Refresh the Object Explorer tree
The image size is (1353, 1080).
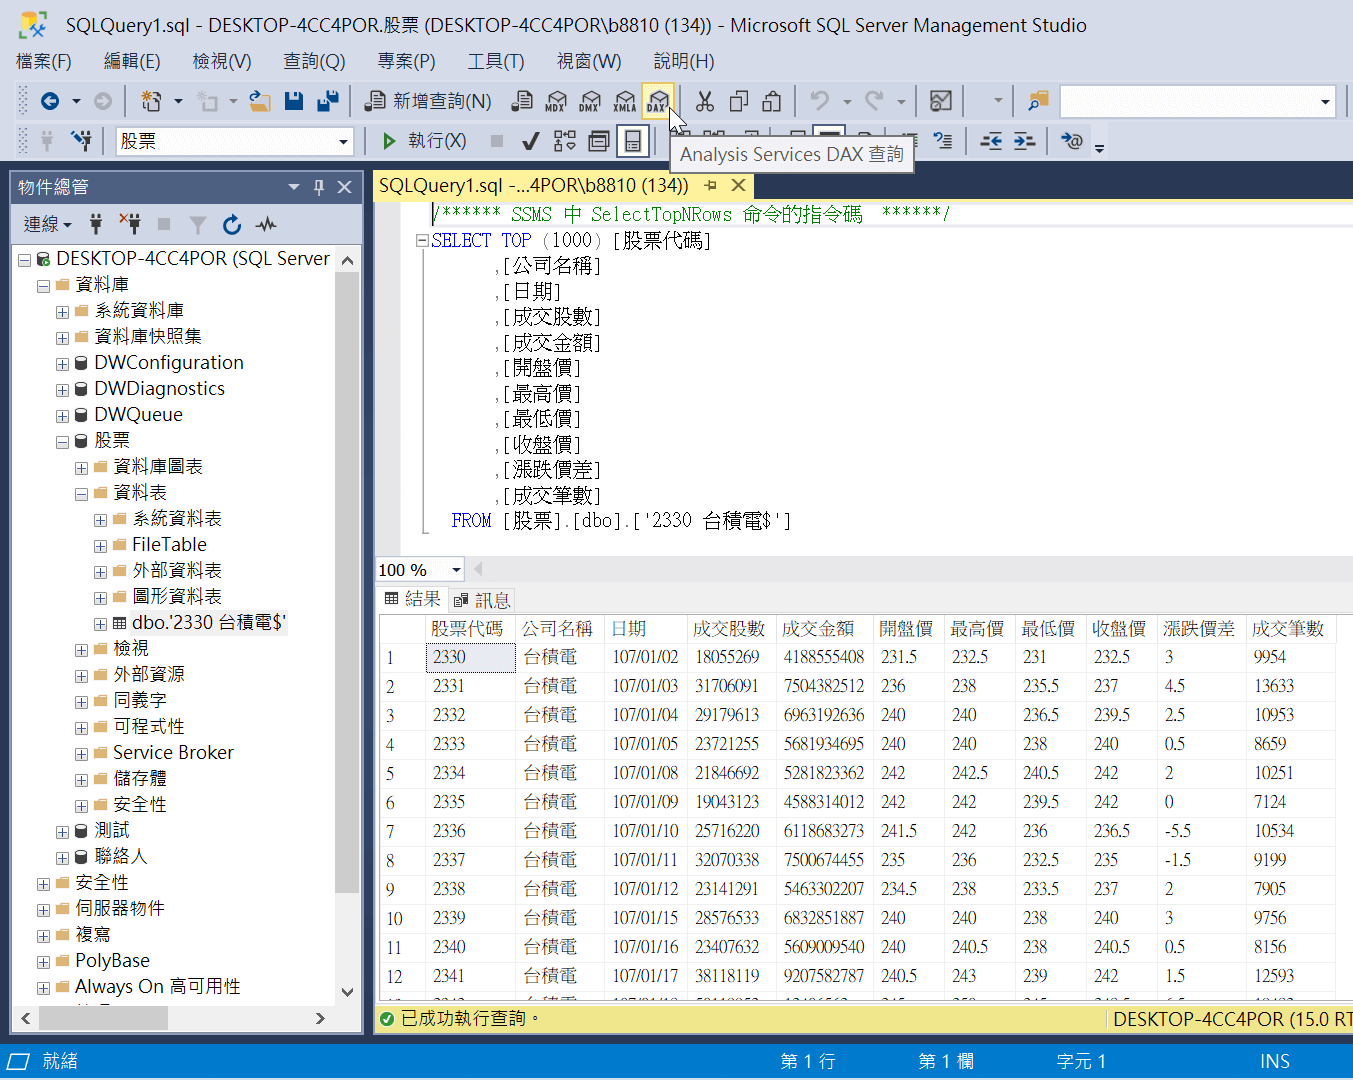tap(232, 224)
